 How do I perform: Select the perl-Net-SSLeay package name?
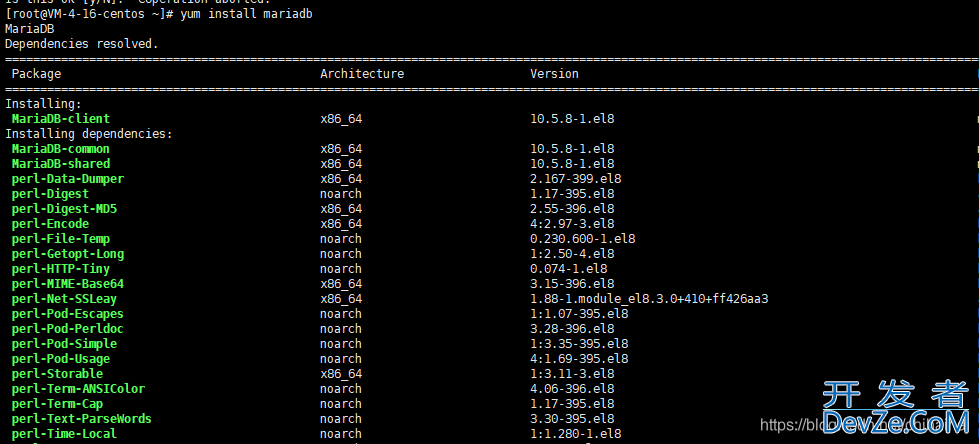tap(64, 298)
